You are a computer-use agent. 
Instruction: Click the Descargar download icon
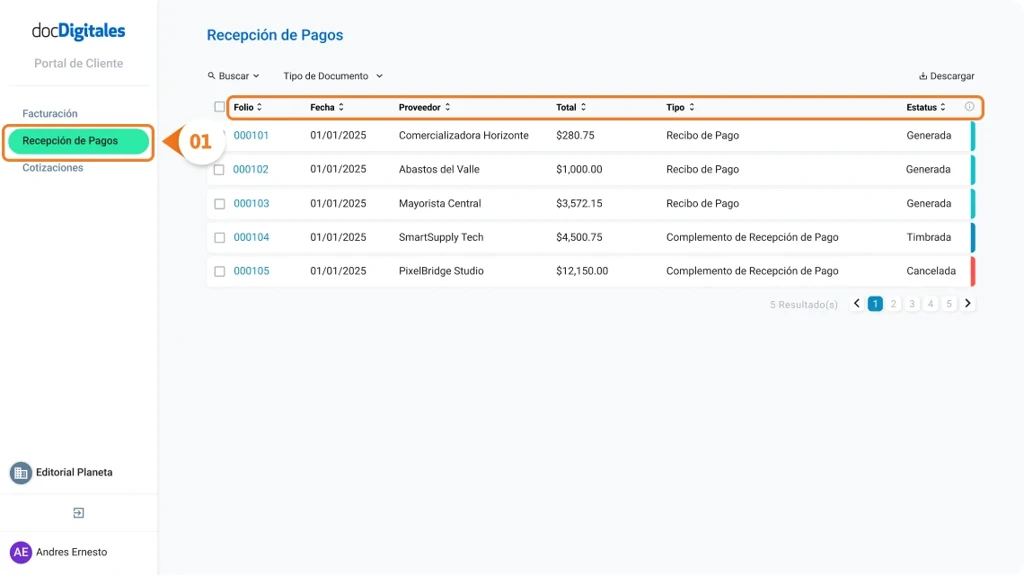click(x=922, y=75)
